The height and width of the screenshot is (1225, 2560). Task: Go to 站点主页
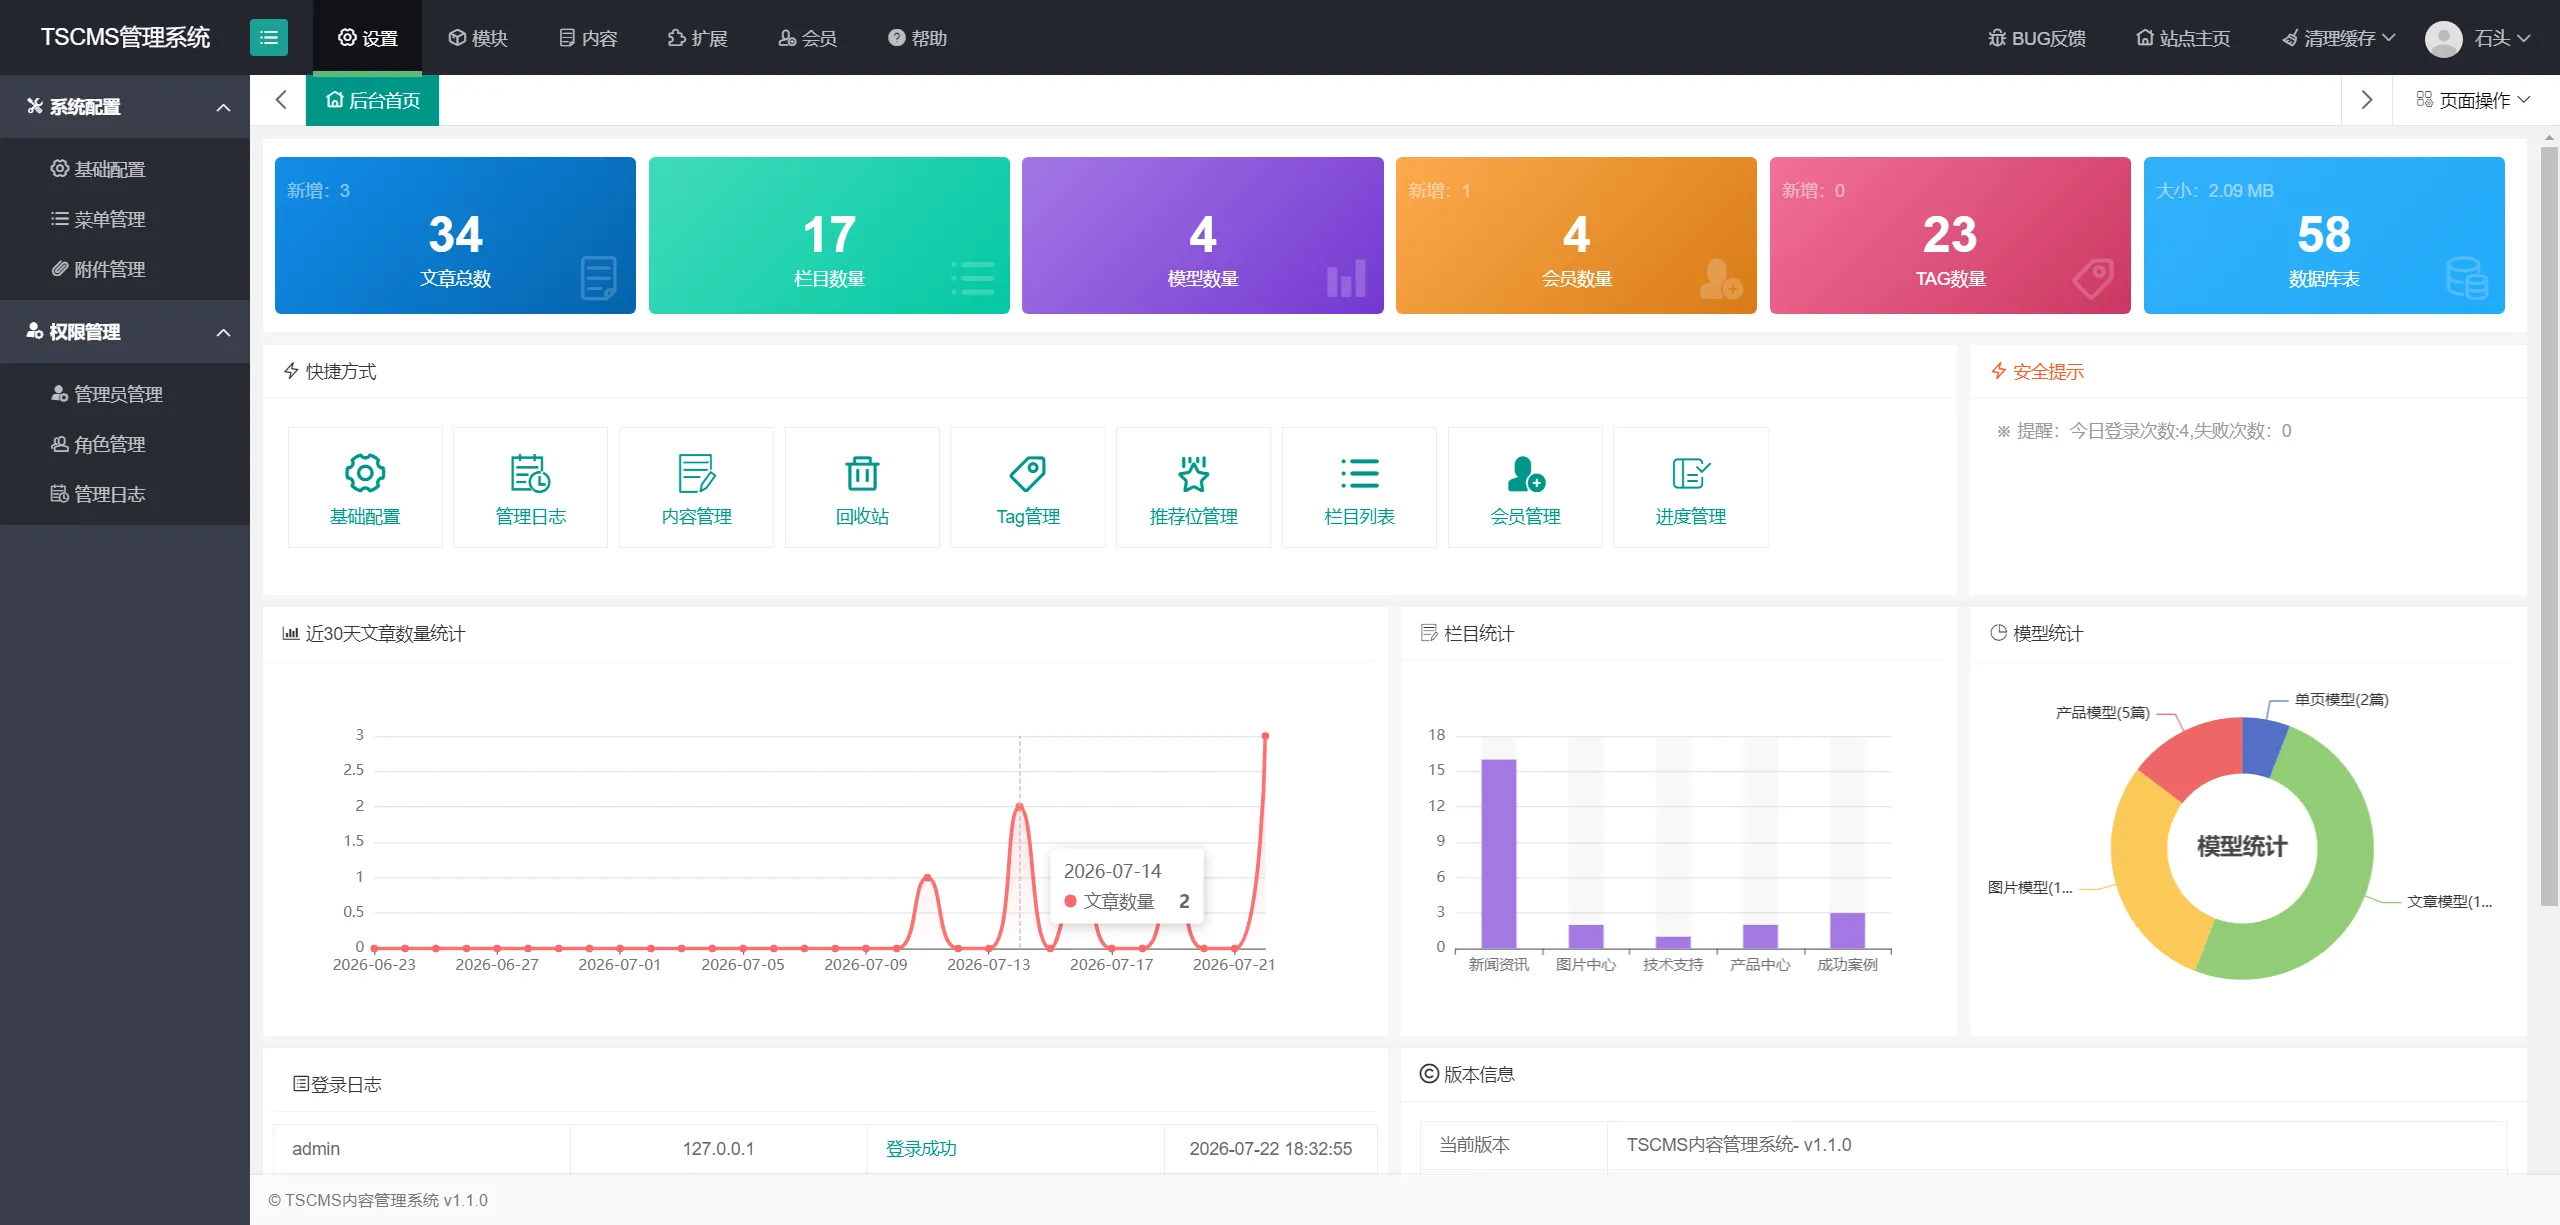pyautogui.click(x=2183, y=38)
